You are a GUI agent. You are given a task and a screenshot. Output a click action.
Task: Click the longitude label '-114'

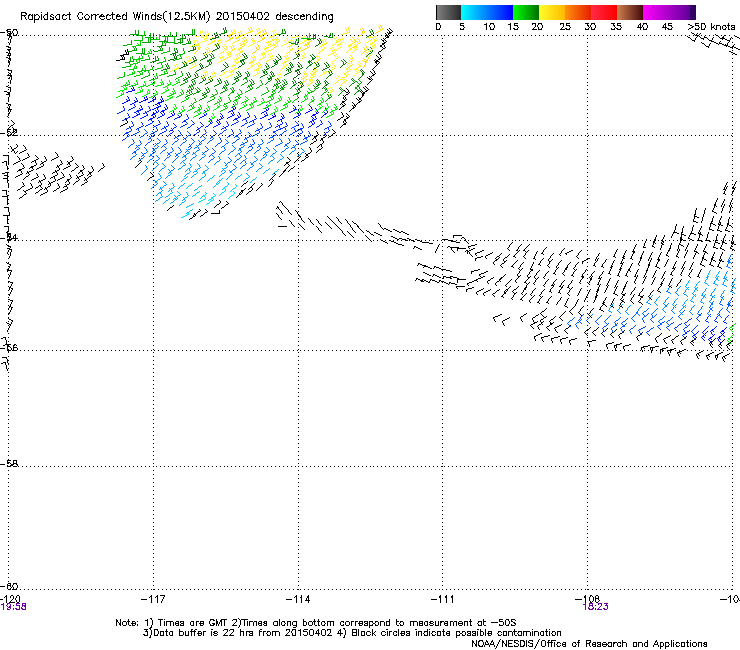point(298,599)
